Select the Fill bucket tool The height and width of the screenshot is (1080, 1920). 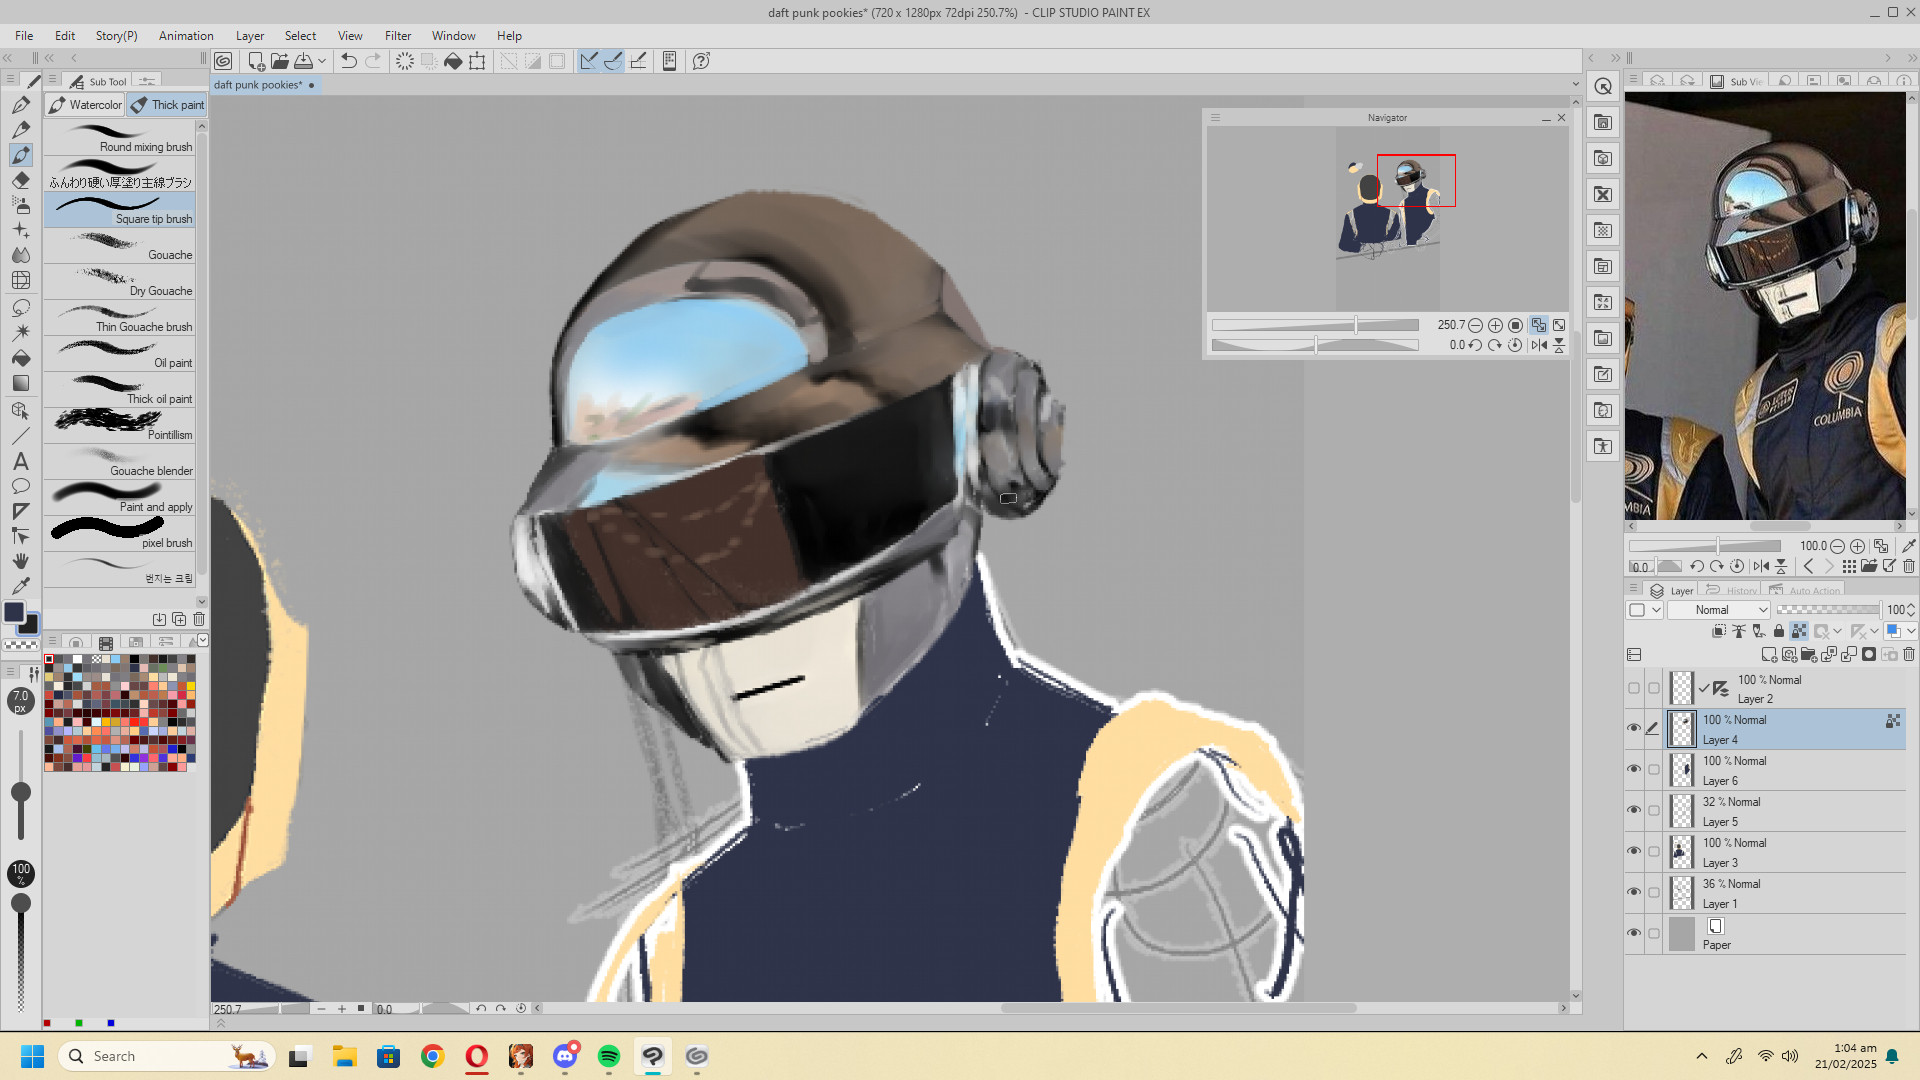[x=21, y=357]
